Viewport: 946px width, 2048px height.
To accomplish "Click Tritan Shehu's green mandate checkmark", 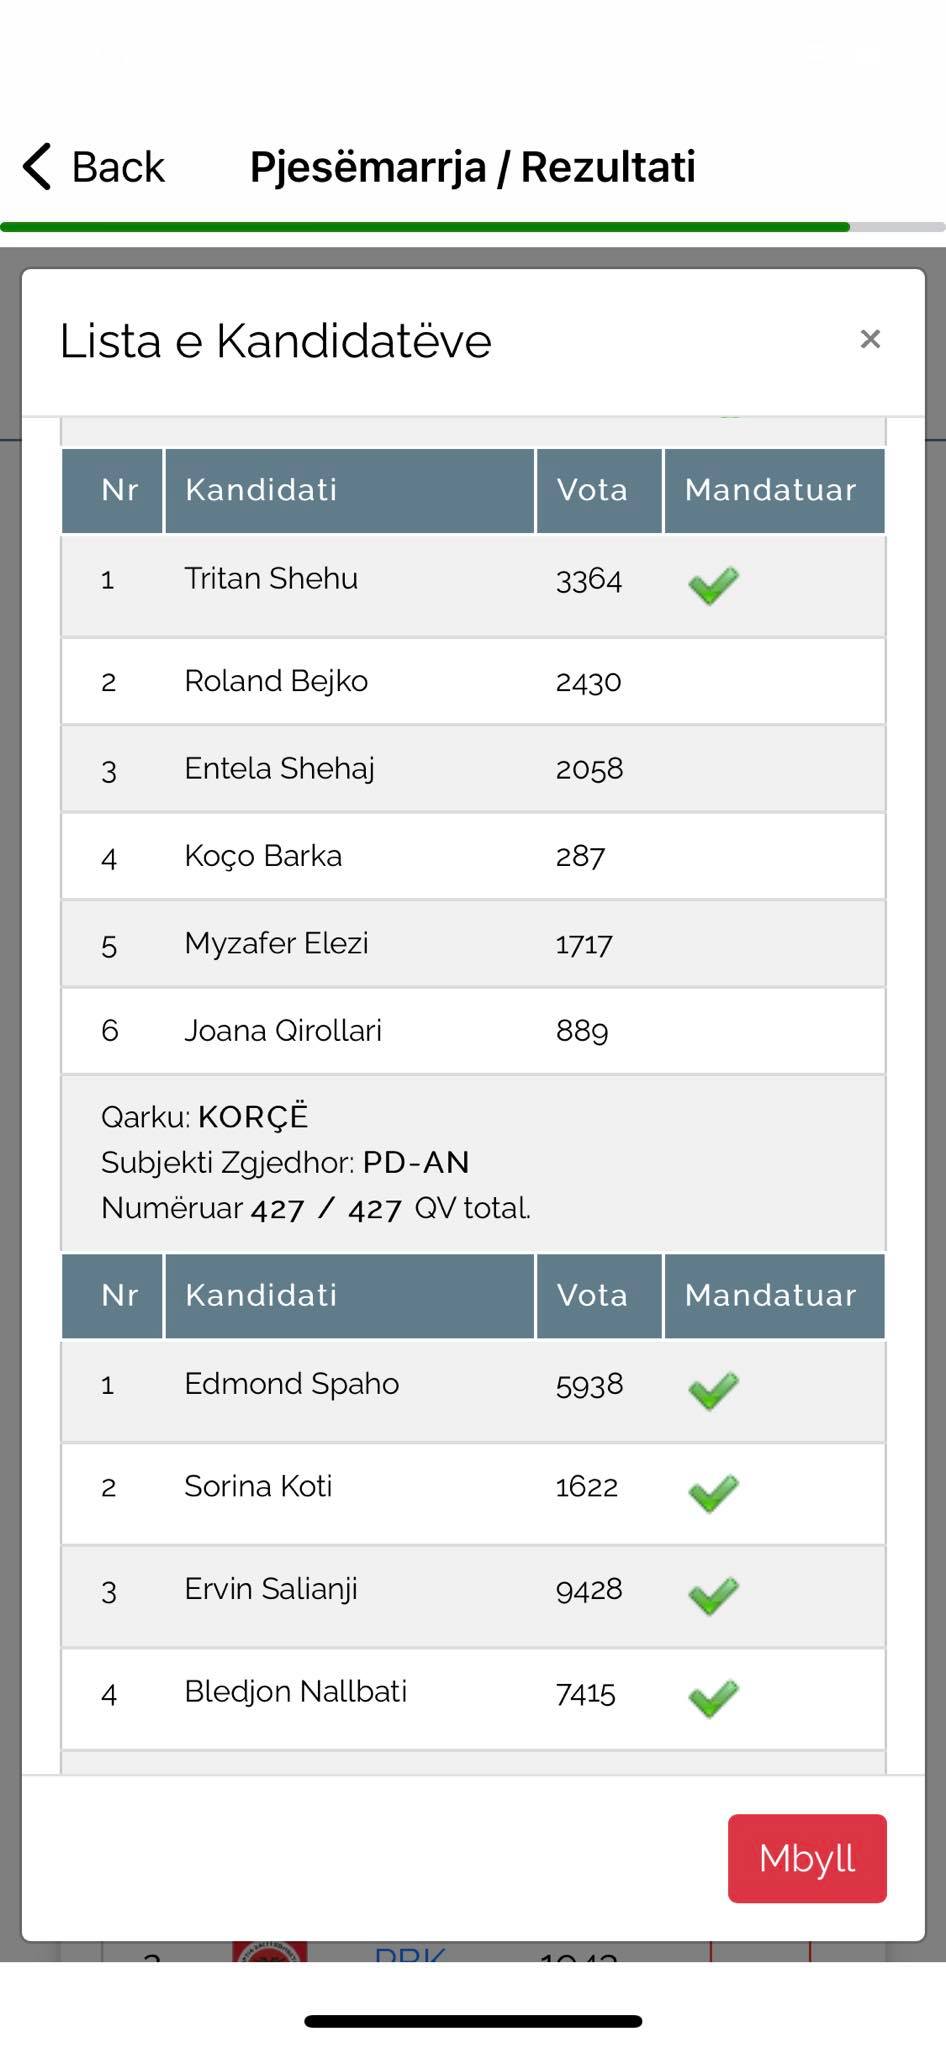I will tap(713, 585).
